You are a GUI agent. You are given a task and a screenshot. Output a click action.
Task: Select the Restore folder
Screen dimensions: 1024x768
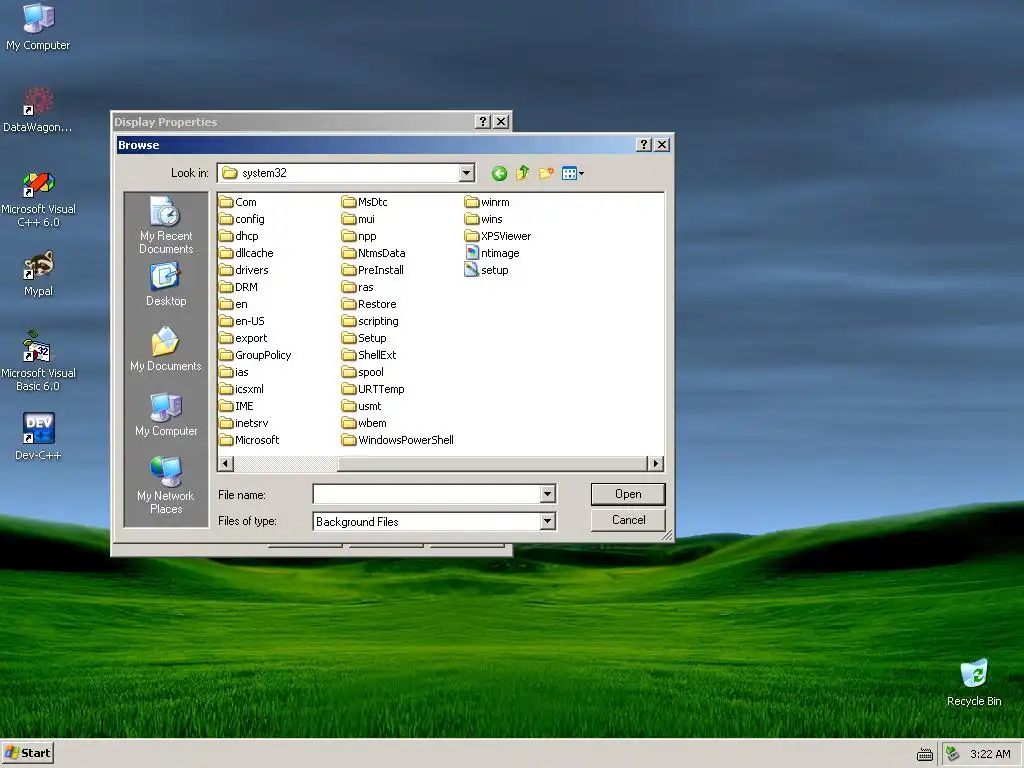369,304
